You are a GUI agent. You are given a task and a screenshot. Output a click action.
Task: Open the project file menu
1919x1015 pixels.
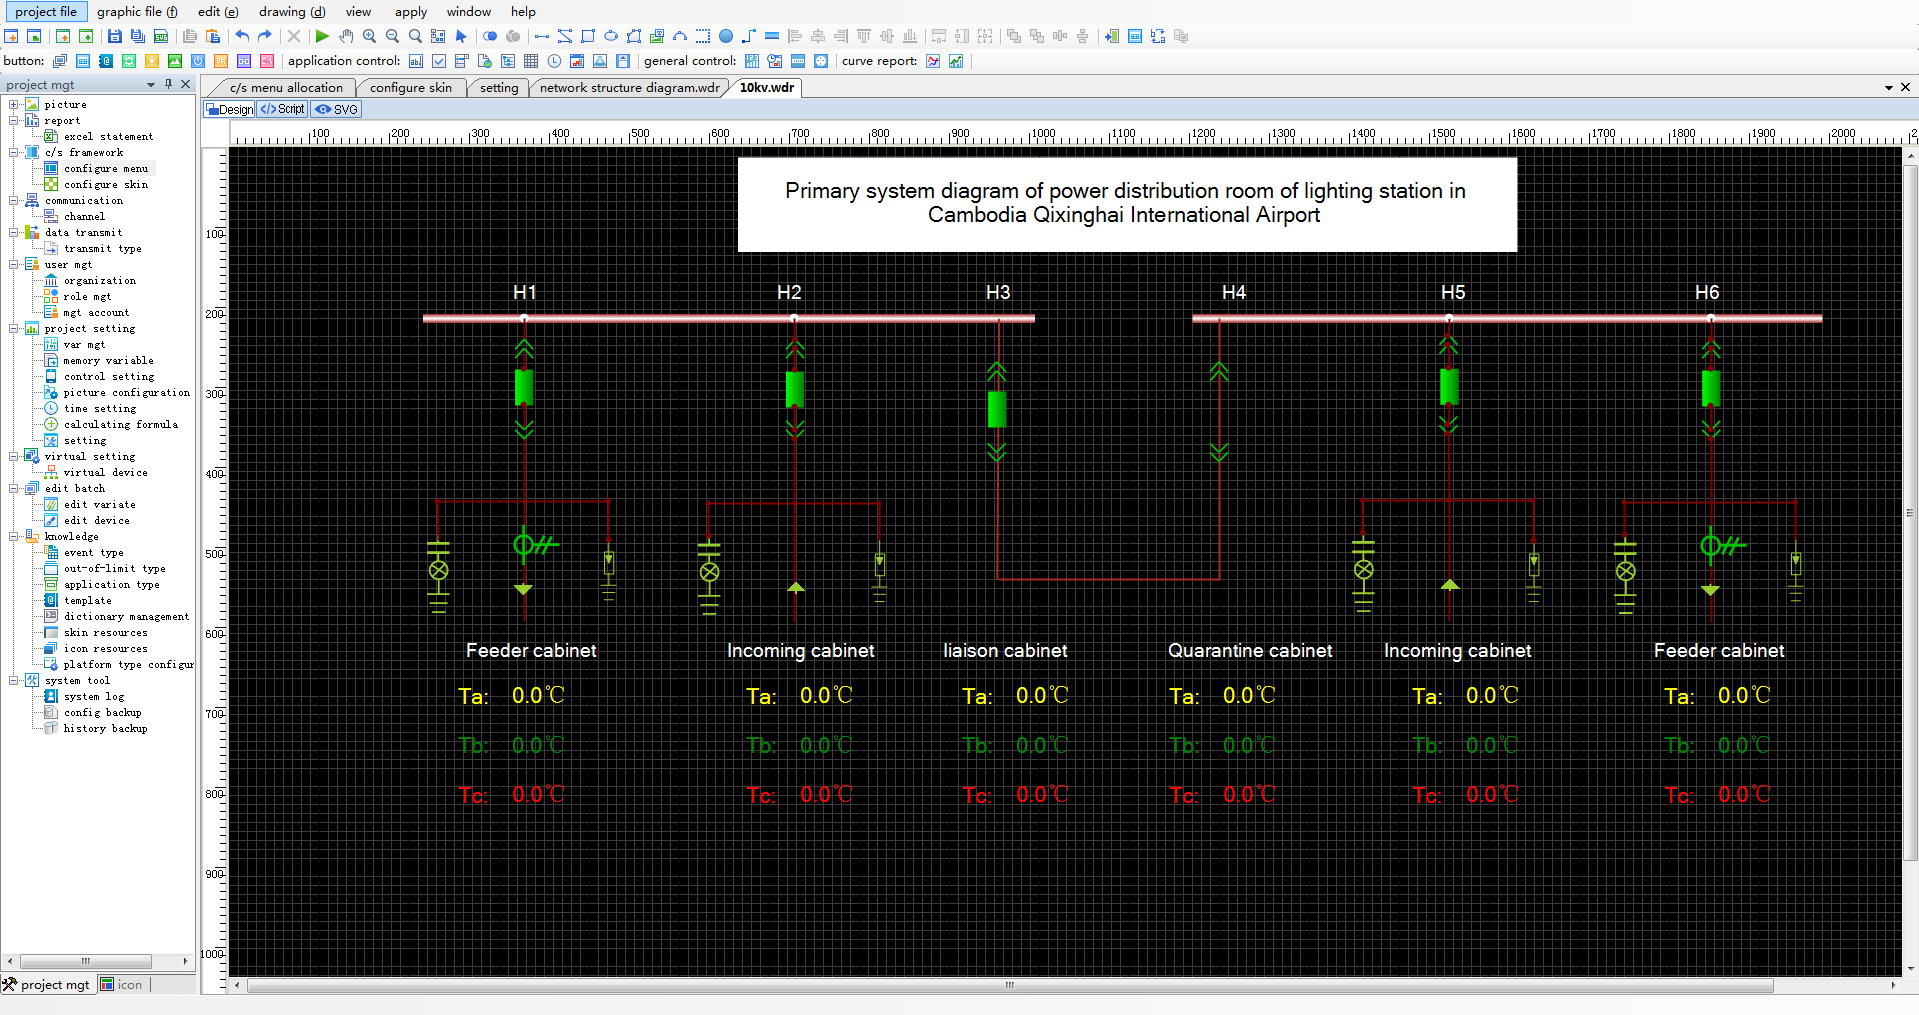coord(46,11)
